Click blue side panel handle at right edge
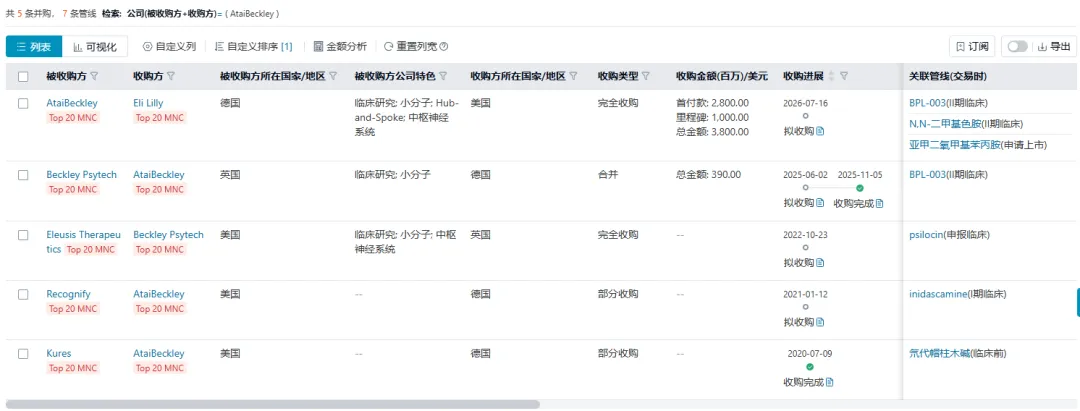The width and height of the screenshot is (1080, 411). point(1077,303)
